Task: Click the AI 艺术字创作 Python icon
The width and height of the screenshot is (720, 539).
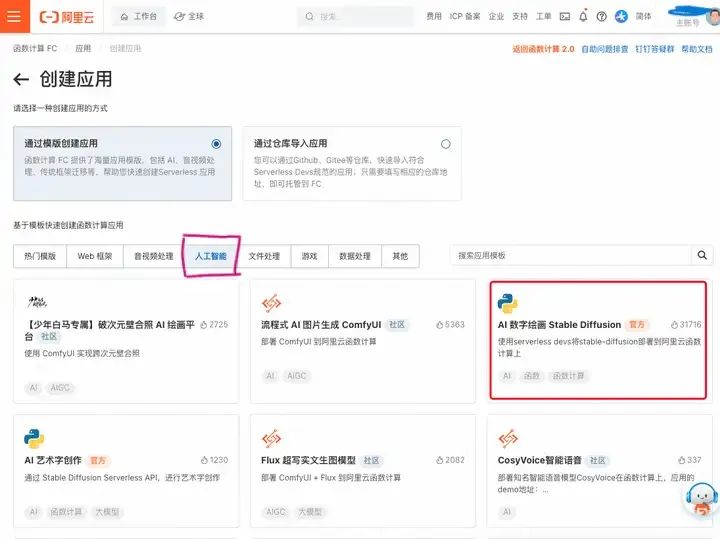Action: click(x=34, y=438)
